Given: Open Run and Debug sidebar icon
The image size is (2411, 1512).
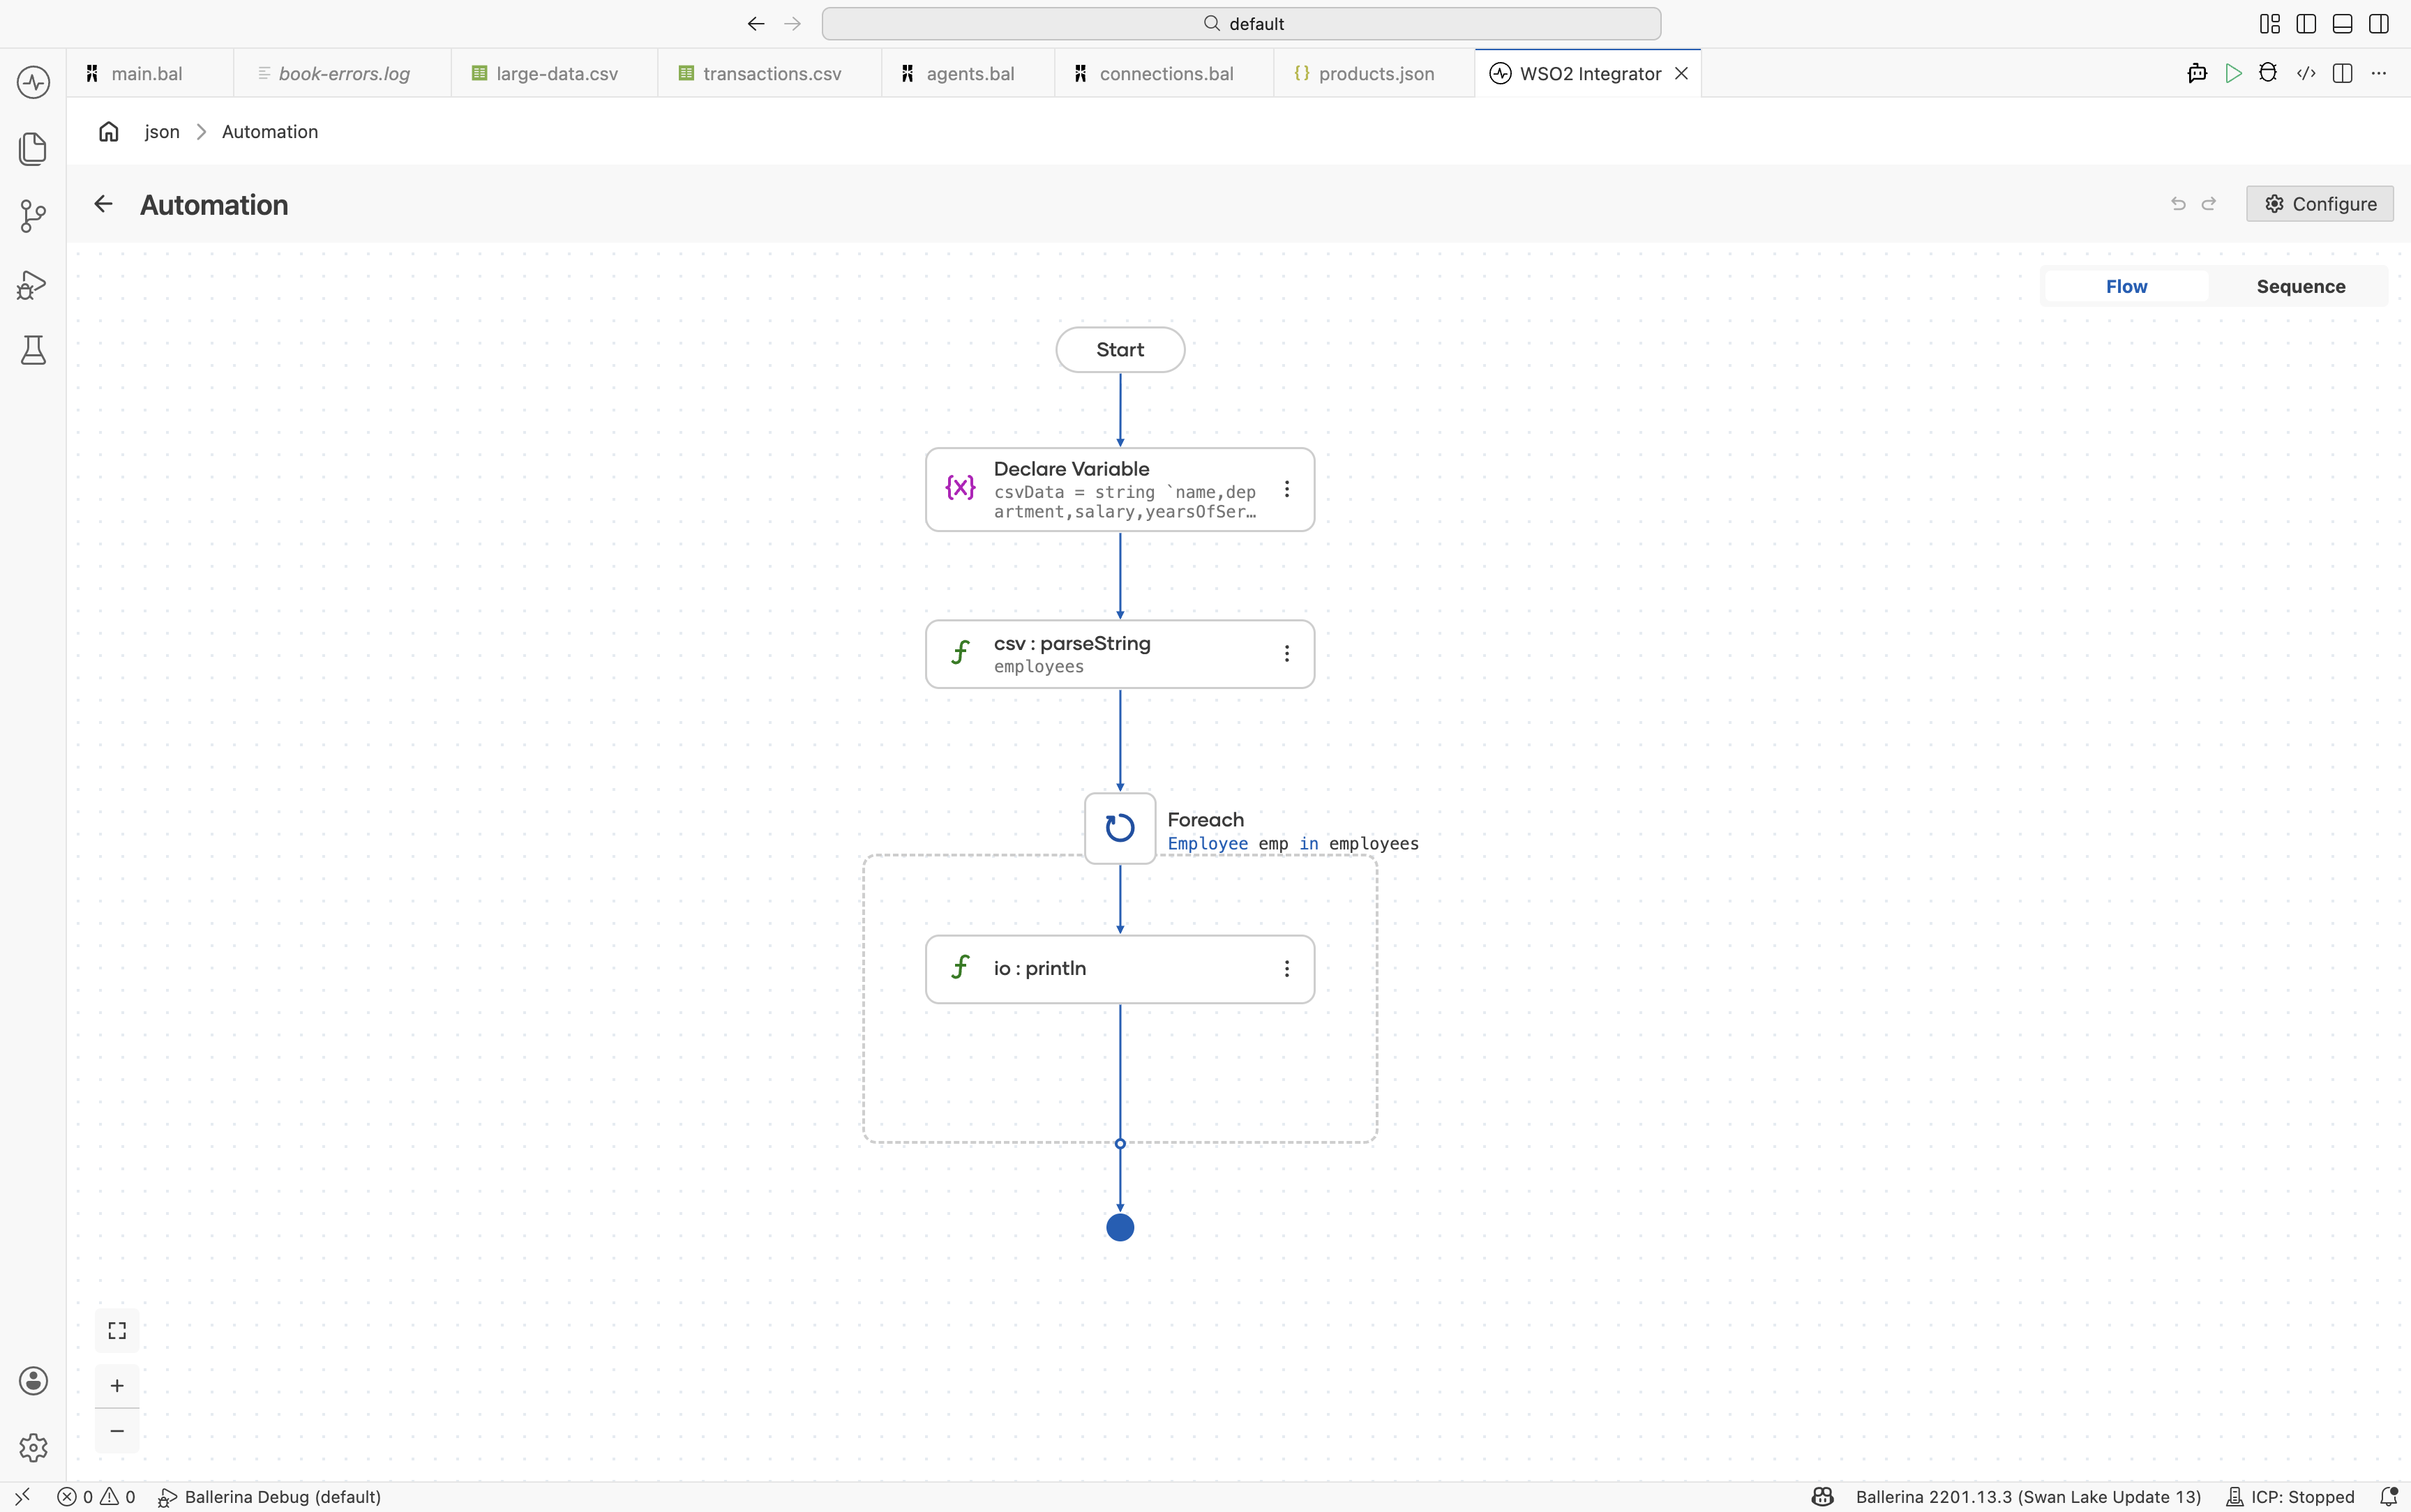Looking at the screenshot, I should (33, 285).
